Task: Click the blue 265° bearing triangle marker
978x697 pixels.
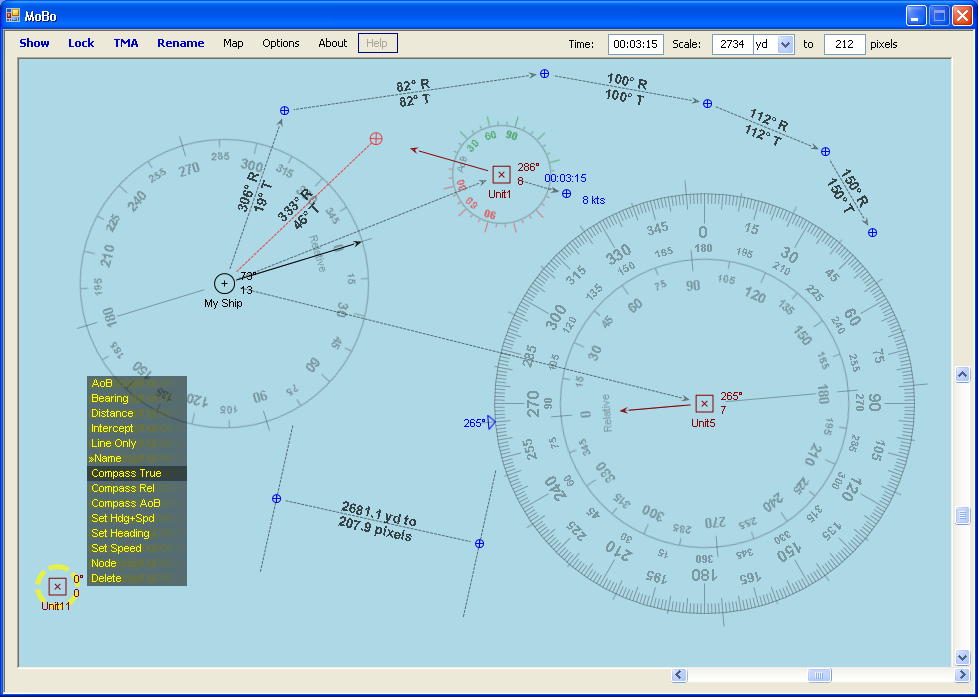Action: pyautogui.click(x=491, y=423)
